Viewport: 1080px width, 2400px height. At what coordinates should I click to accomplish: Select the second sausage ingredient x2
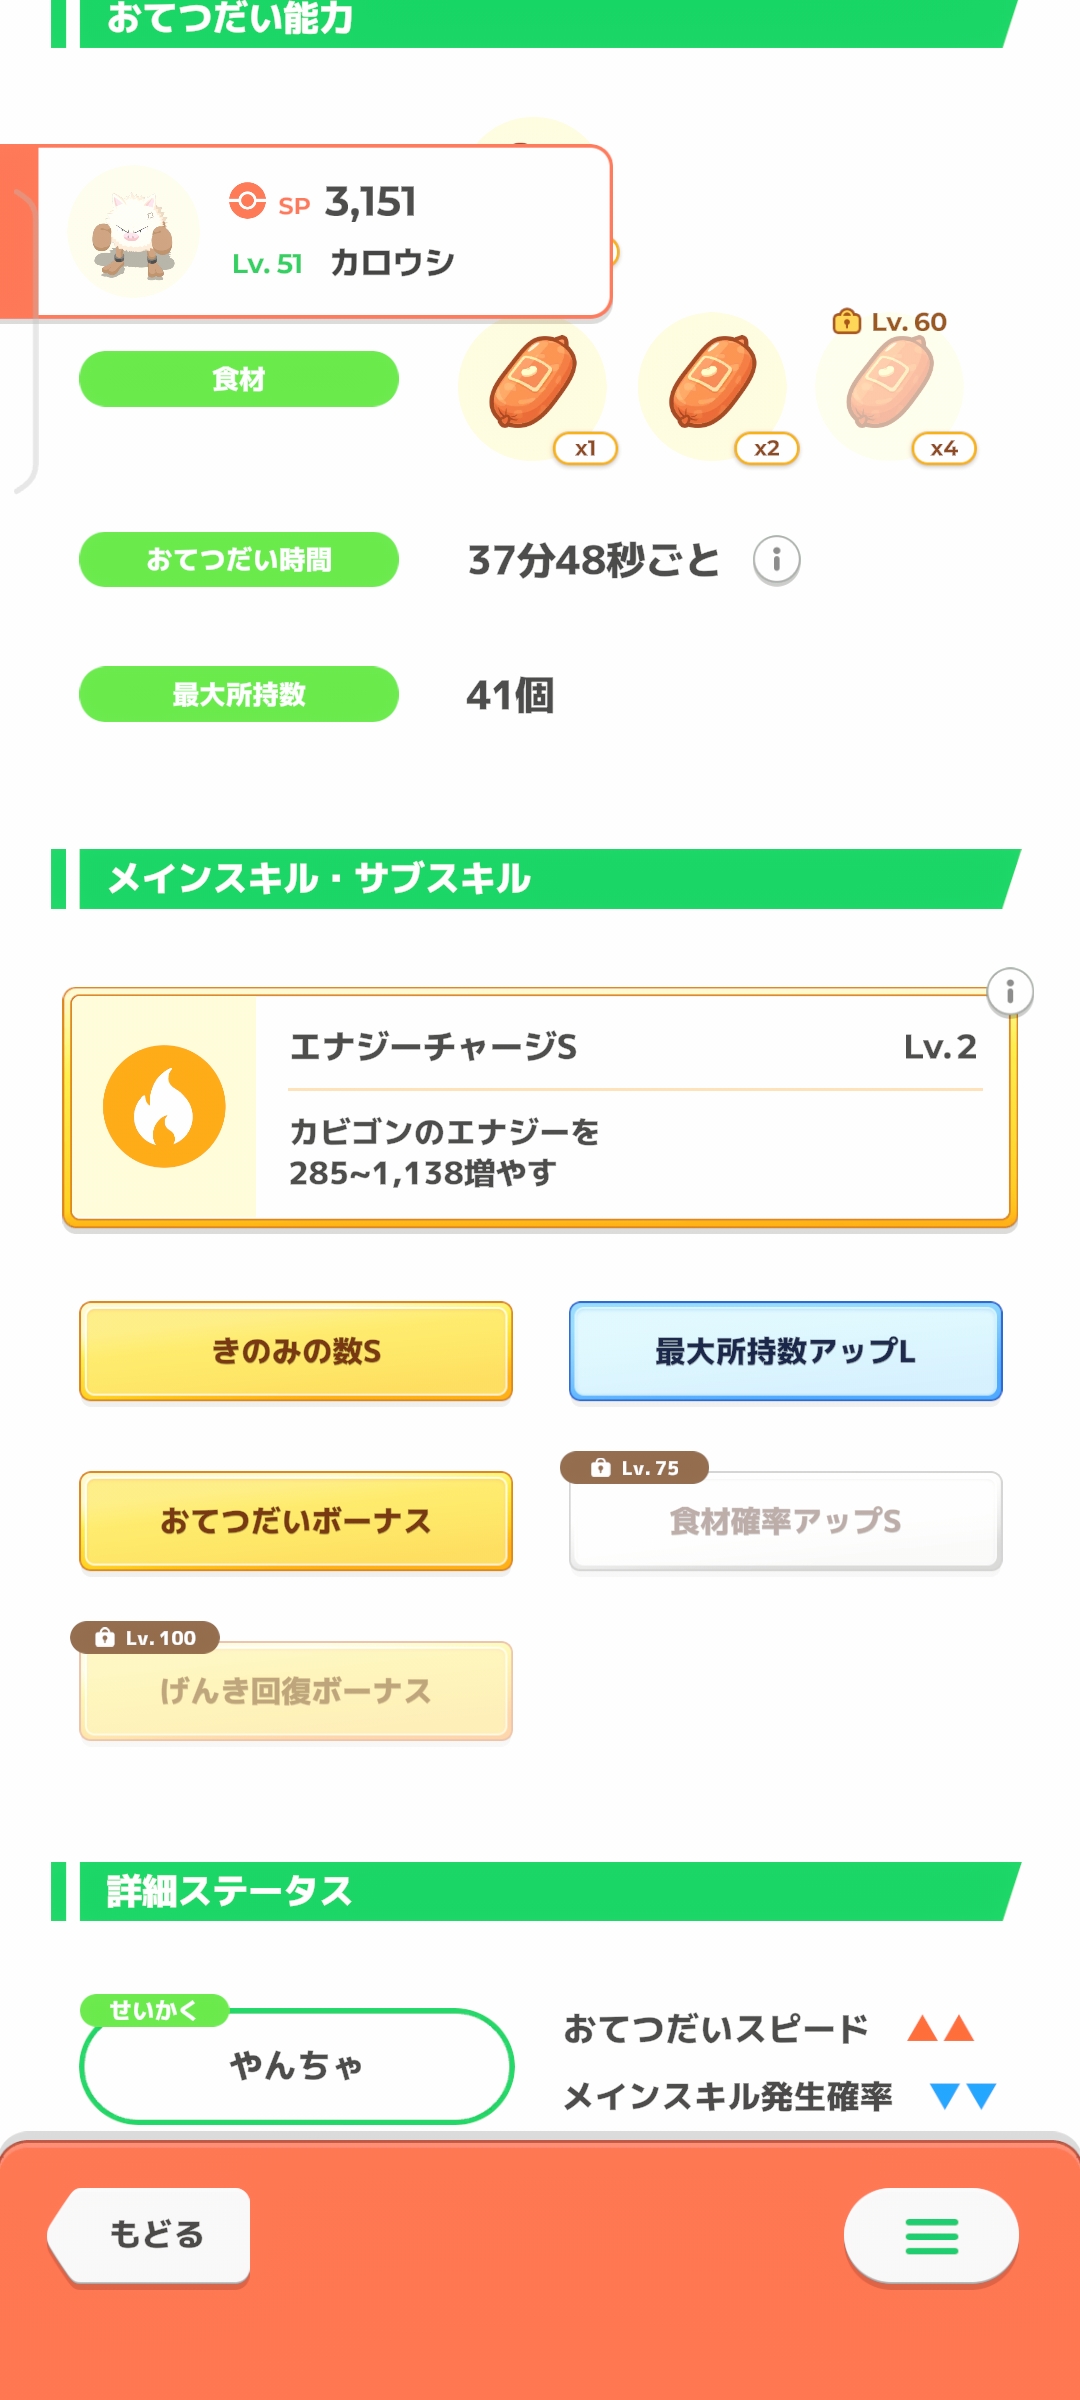click(x=713, y=384)
